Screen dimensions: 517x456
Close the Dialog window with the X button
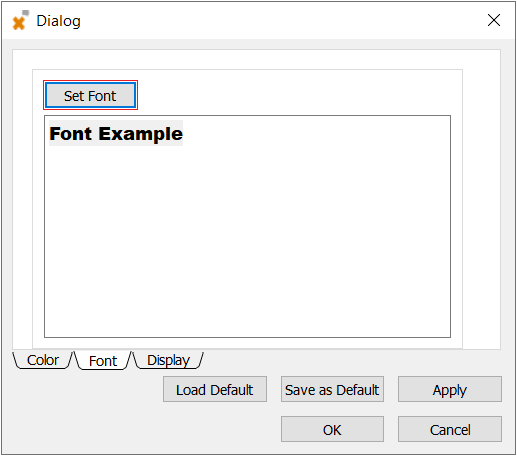coord(493,20)
